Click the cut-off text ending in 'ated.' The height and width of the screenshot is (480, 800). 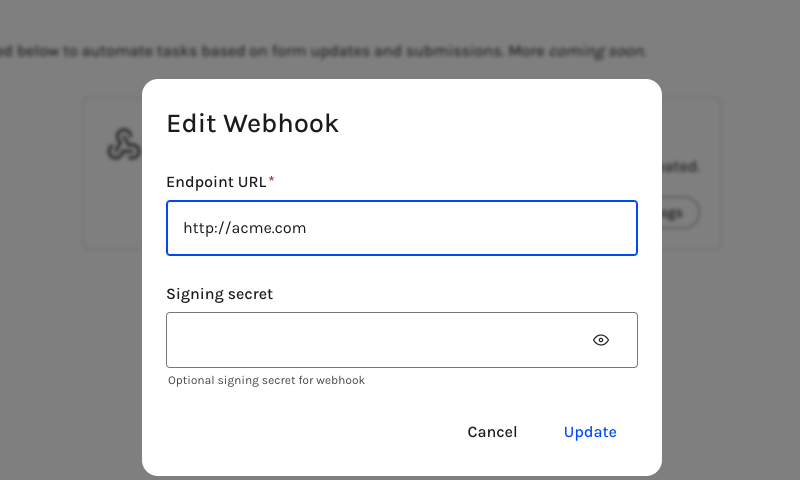point(681,166)
